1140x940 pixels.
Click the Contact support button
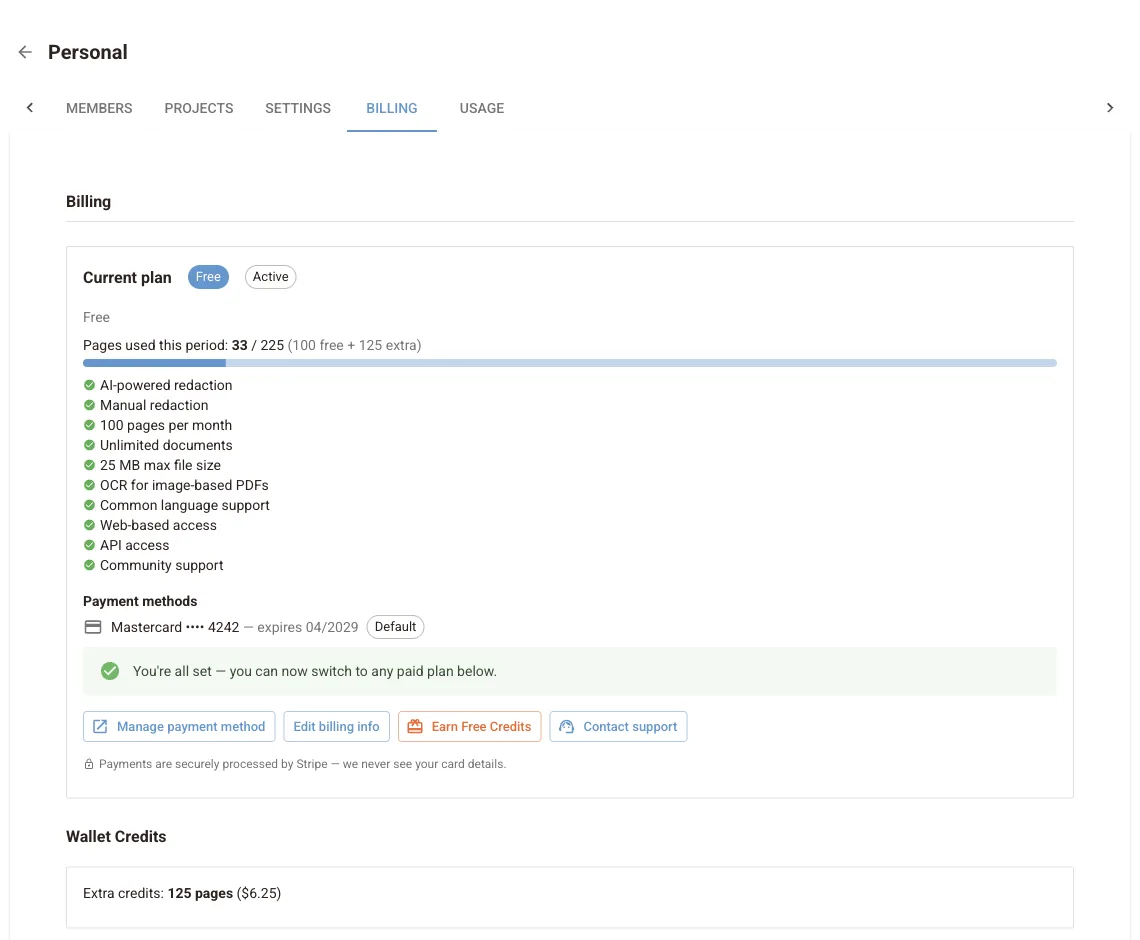point(618,726)
